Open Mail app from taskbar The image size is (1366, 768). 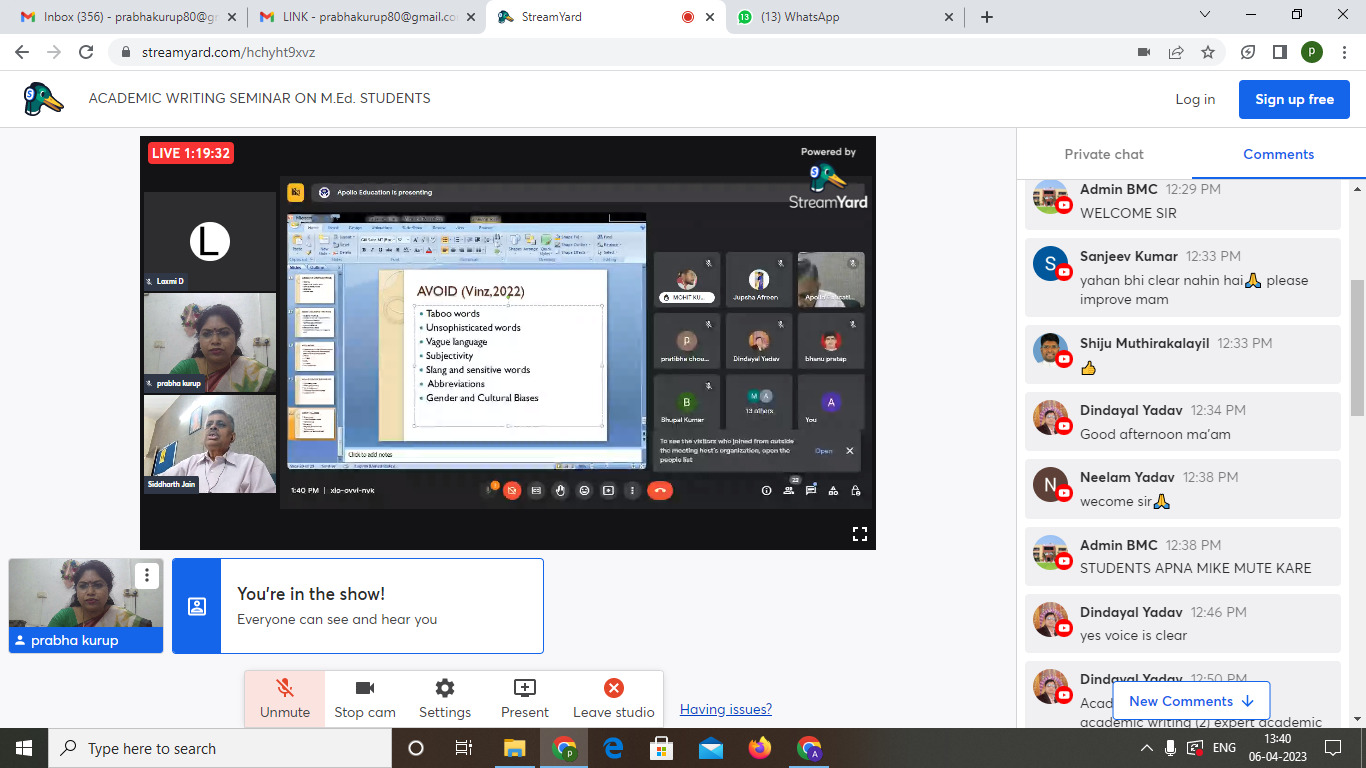click(x=711, y=748)
